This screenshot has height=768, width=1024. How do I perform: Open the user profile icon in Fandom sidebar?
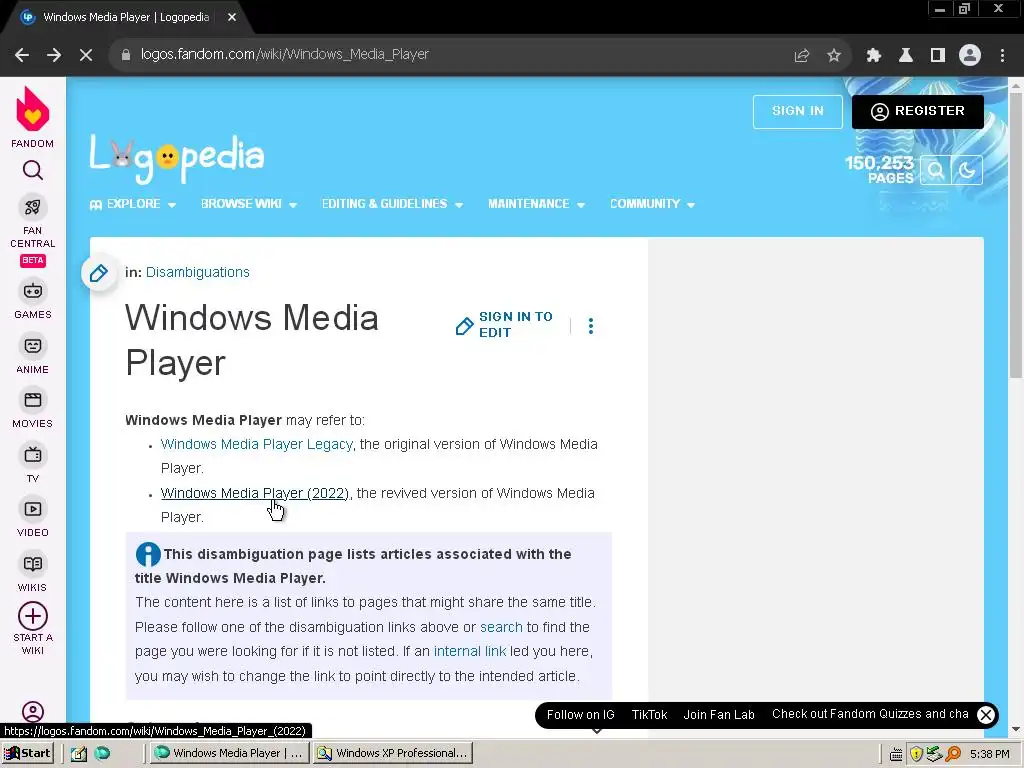[x=33, y=711]
